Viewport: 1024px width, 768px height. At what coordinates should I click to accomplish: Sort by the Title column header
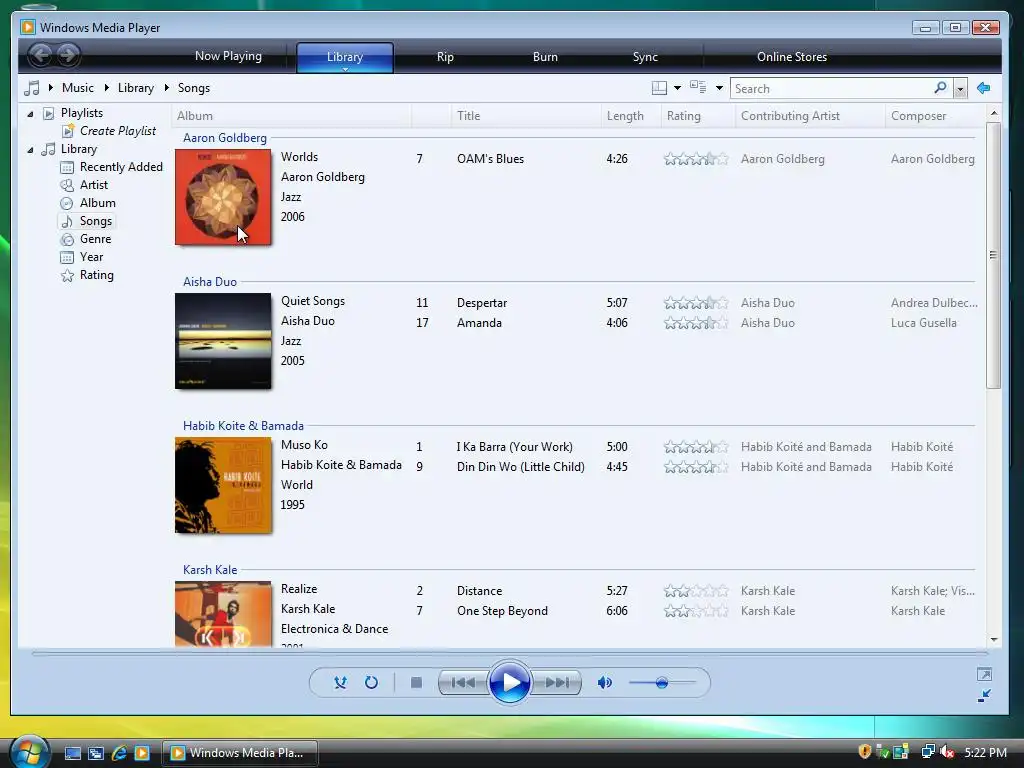526,116
